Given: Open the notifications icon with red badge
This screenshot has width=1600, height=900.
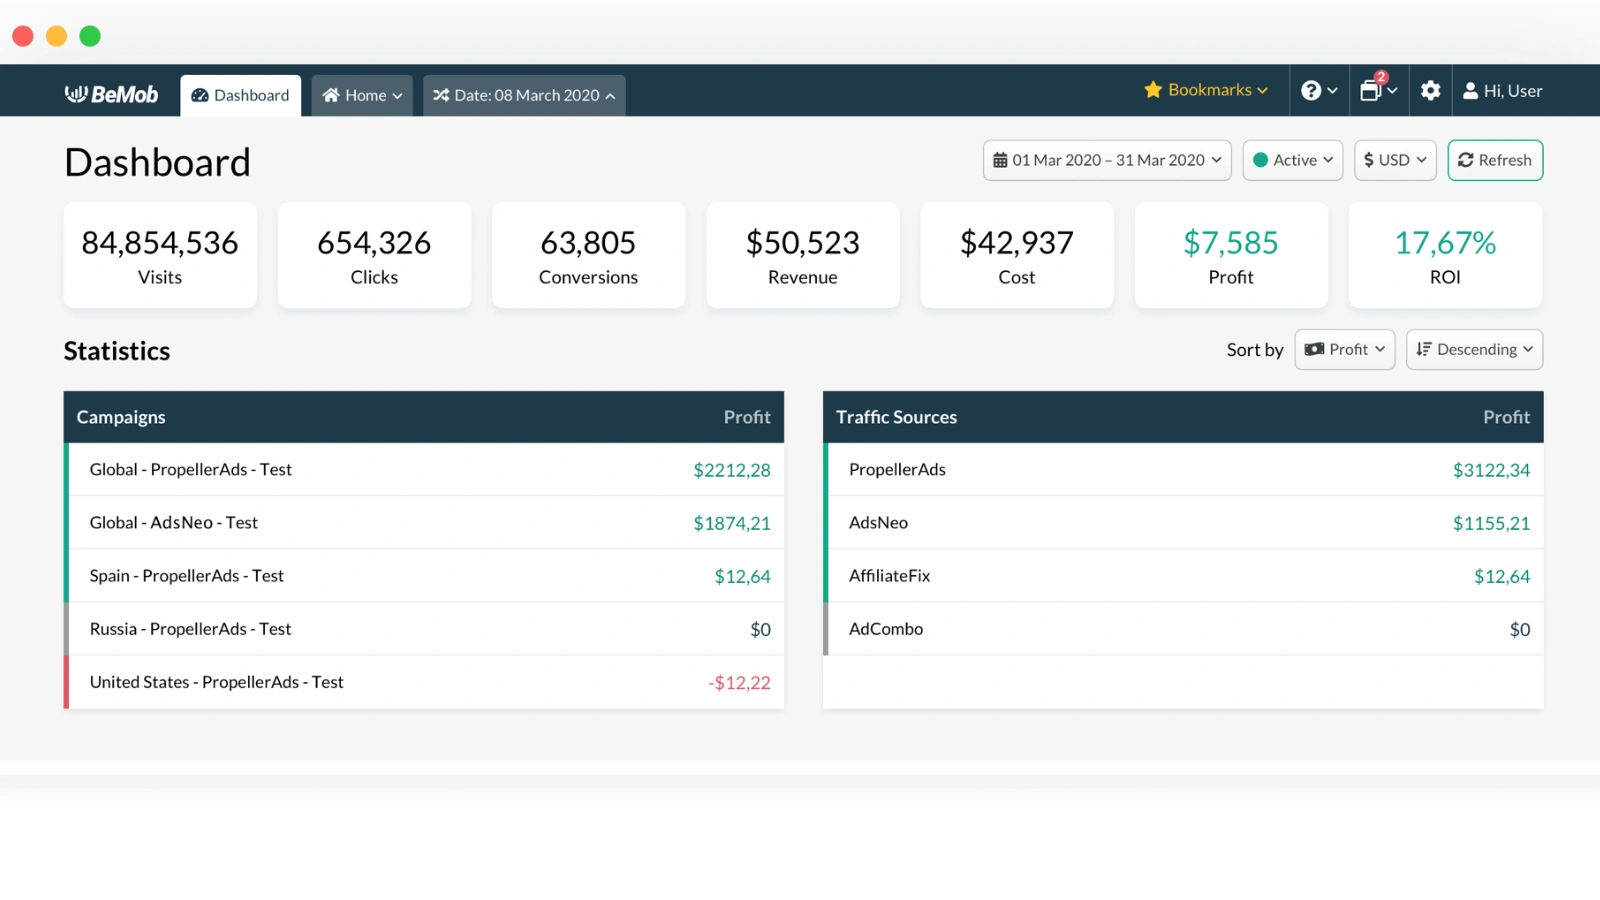Looking at the screenshot, I should click(x=1371, y=90).
